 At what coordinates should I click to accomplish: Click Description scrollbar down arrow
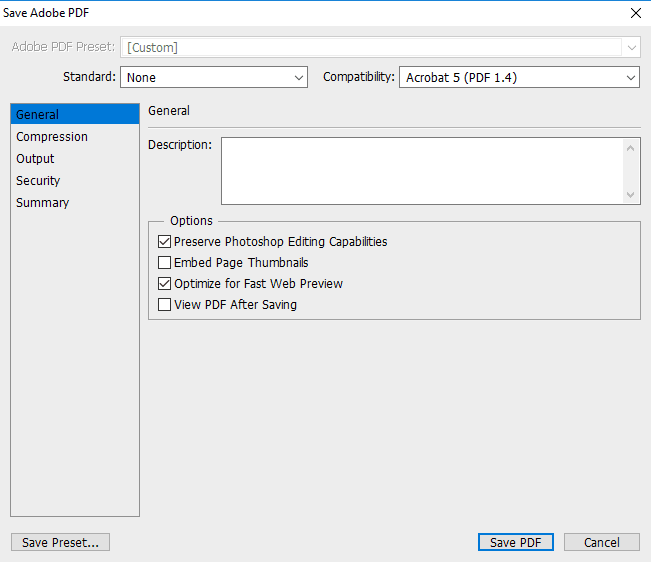(630, 194)
